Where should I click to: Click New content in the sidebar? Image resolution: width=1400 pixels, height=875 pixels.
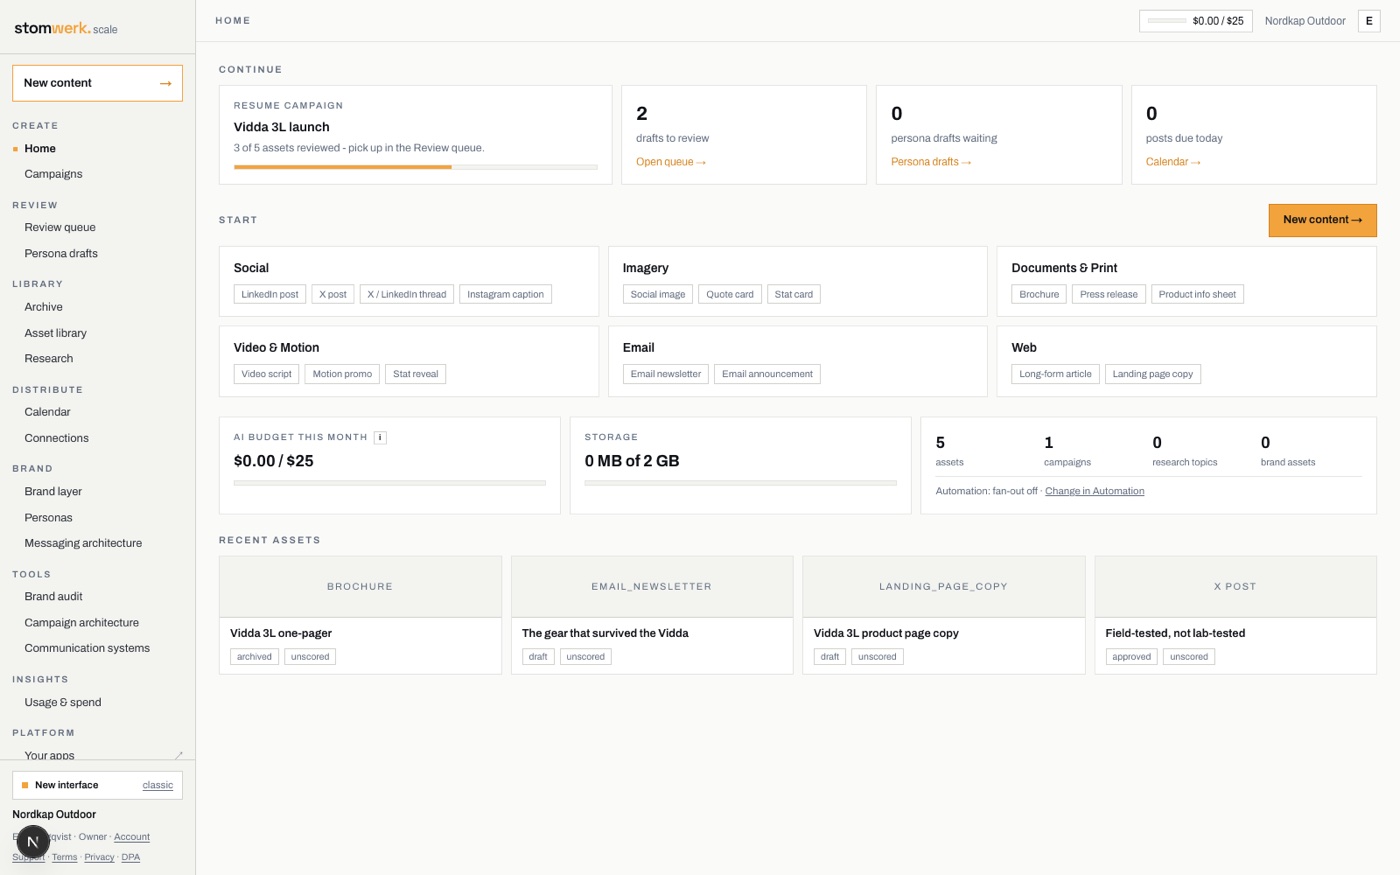click(97, 83)
